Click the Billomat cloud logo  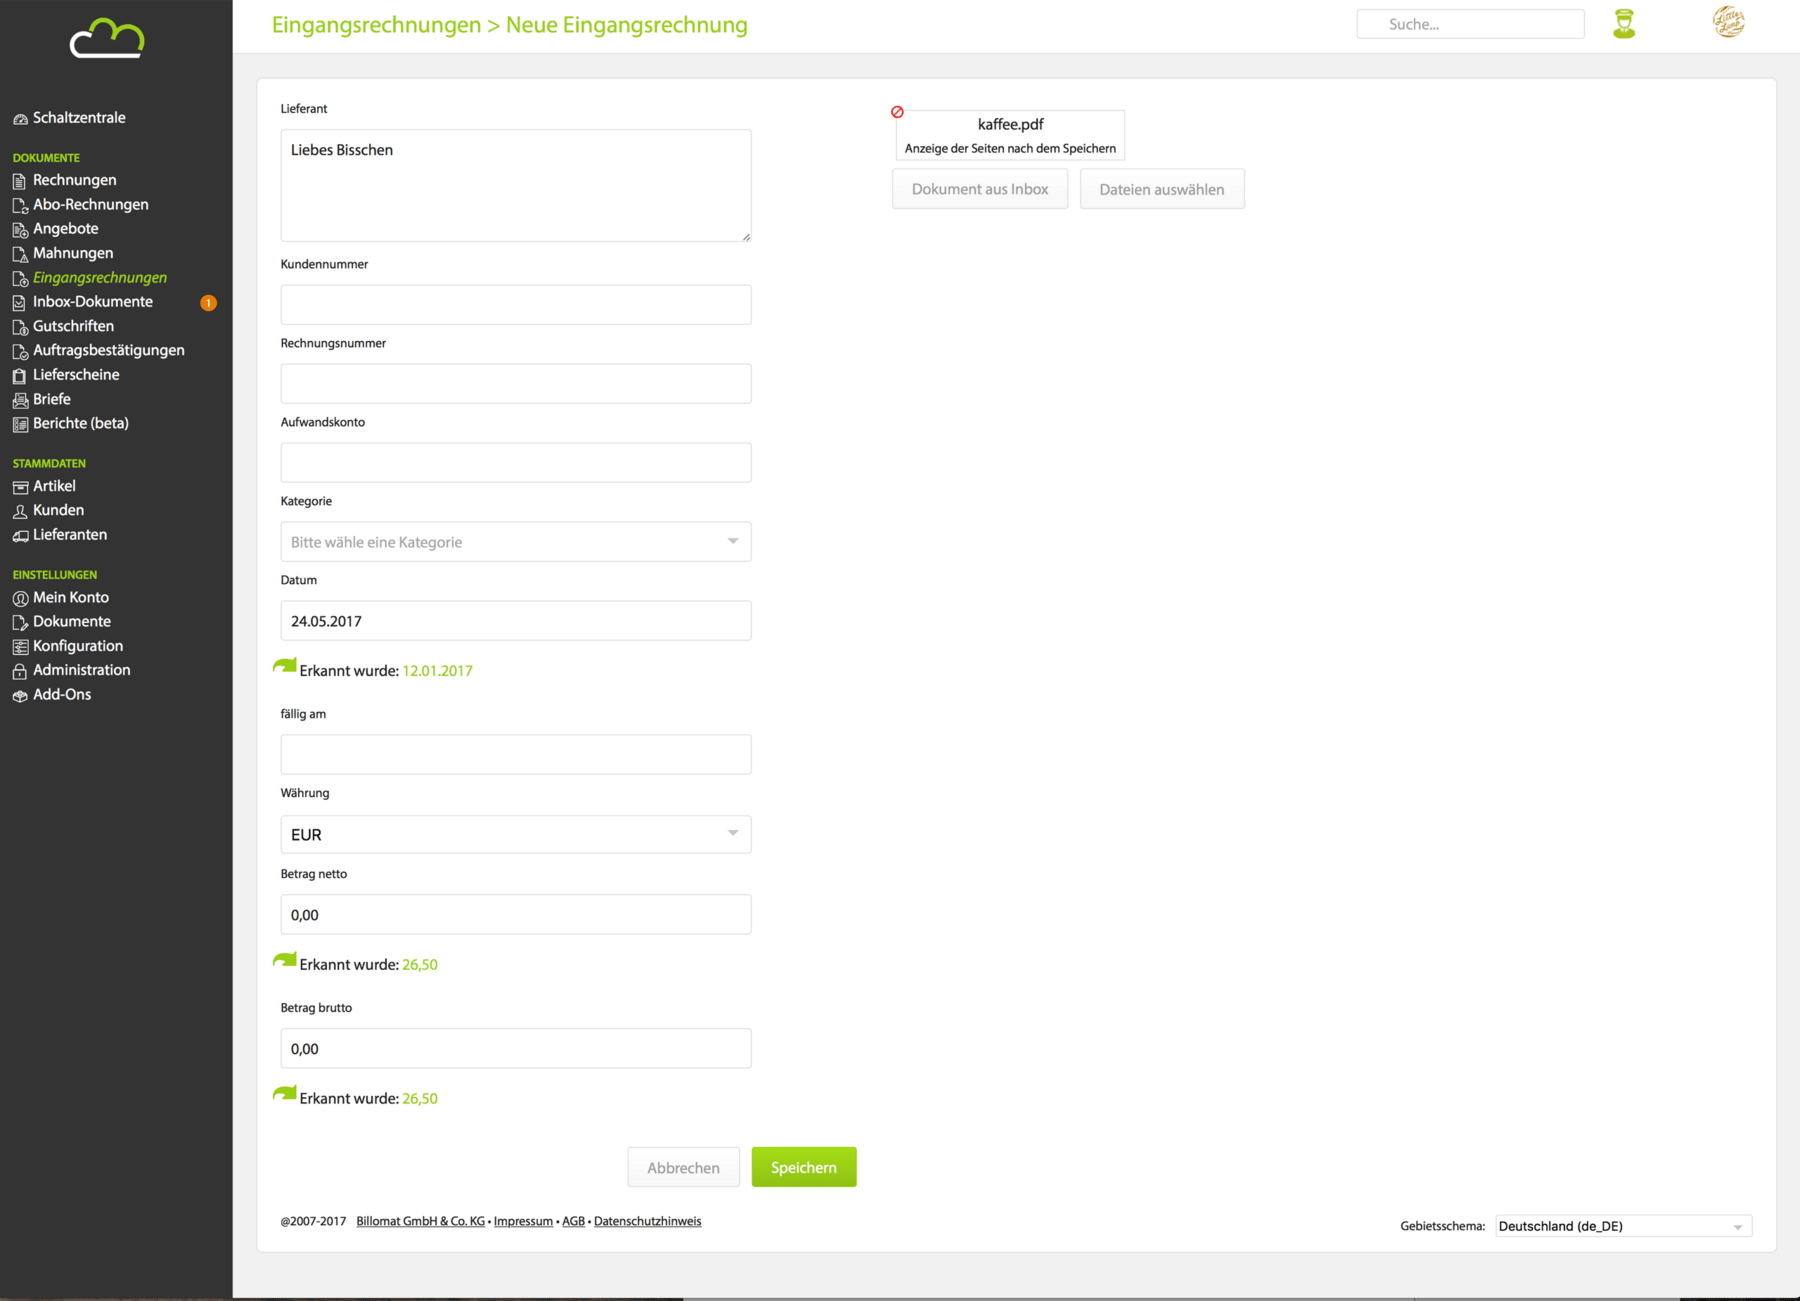(x=107, y=38)
